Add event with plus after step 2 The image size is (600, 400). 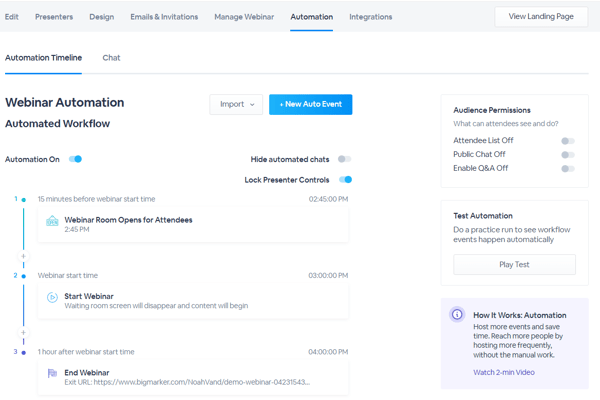[23, 333]
